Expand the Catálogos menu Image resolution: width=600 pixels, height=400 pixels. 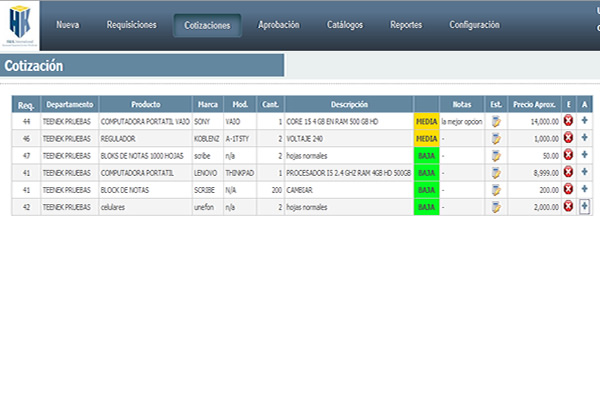coord(345,25)
